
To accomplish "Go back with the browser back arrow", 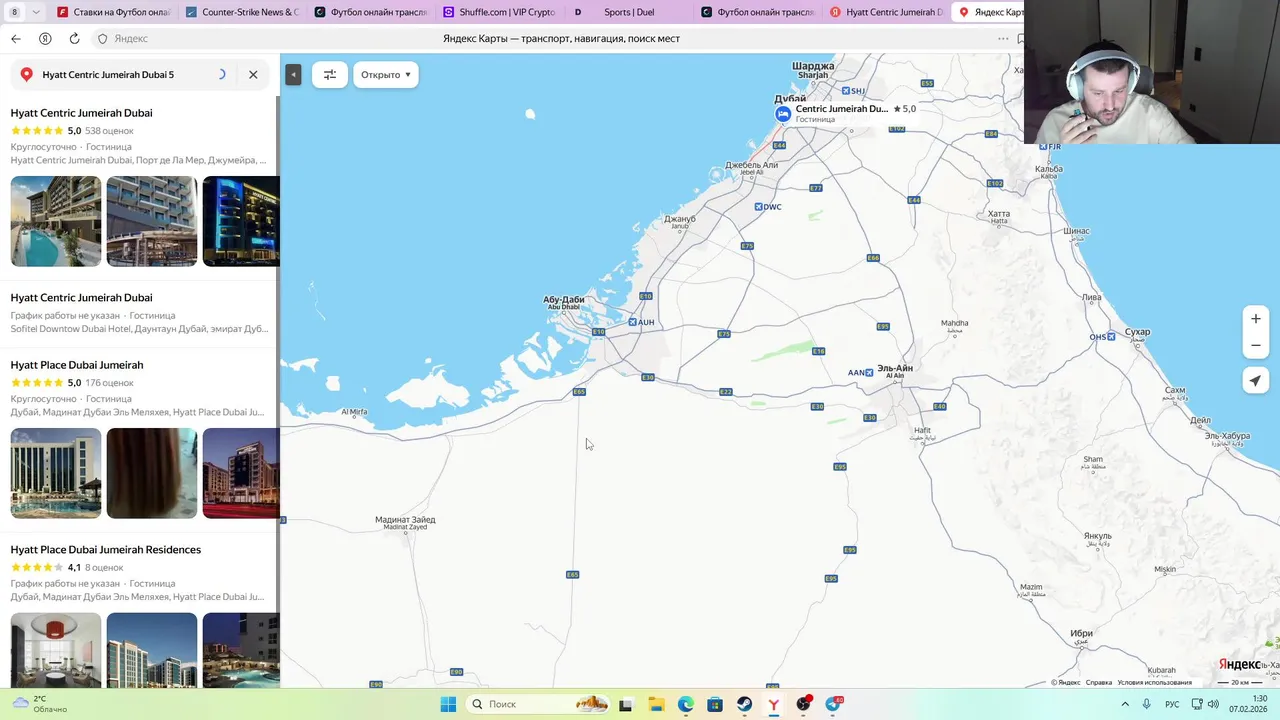I will pyautogui.click(x=15, y=38).
